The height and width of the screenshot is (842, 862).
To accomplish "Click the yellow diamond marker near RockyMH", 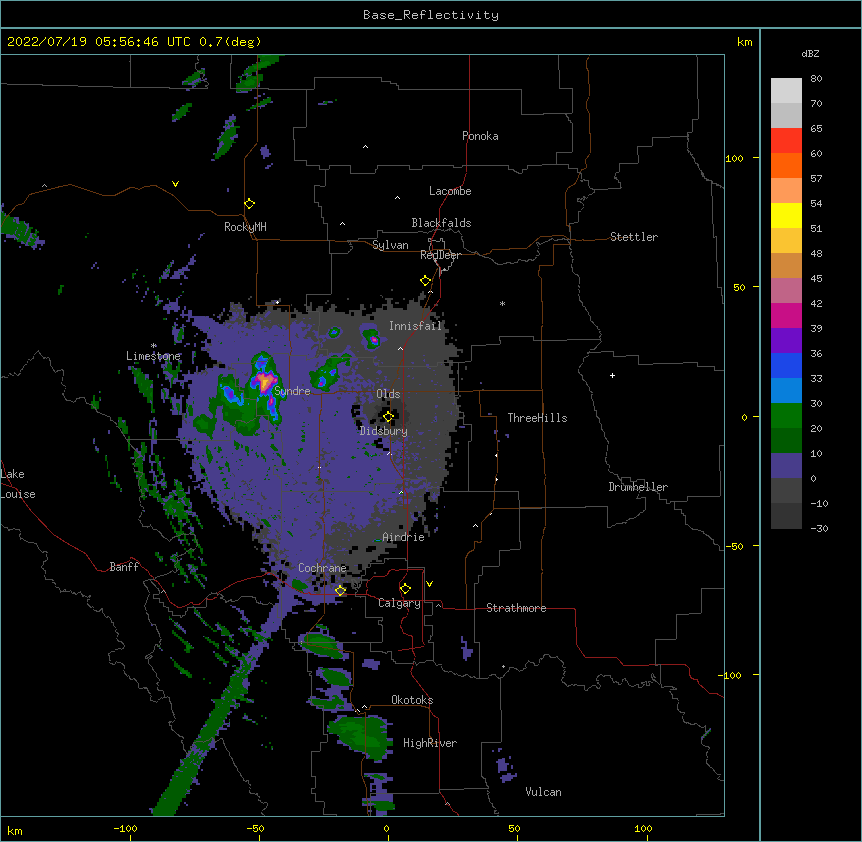I will [x=249, y=204].
